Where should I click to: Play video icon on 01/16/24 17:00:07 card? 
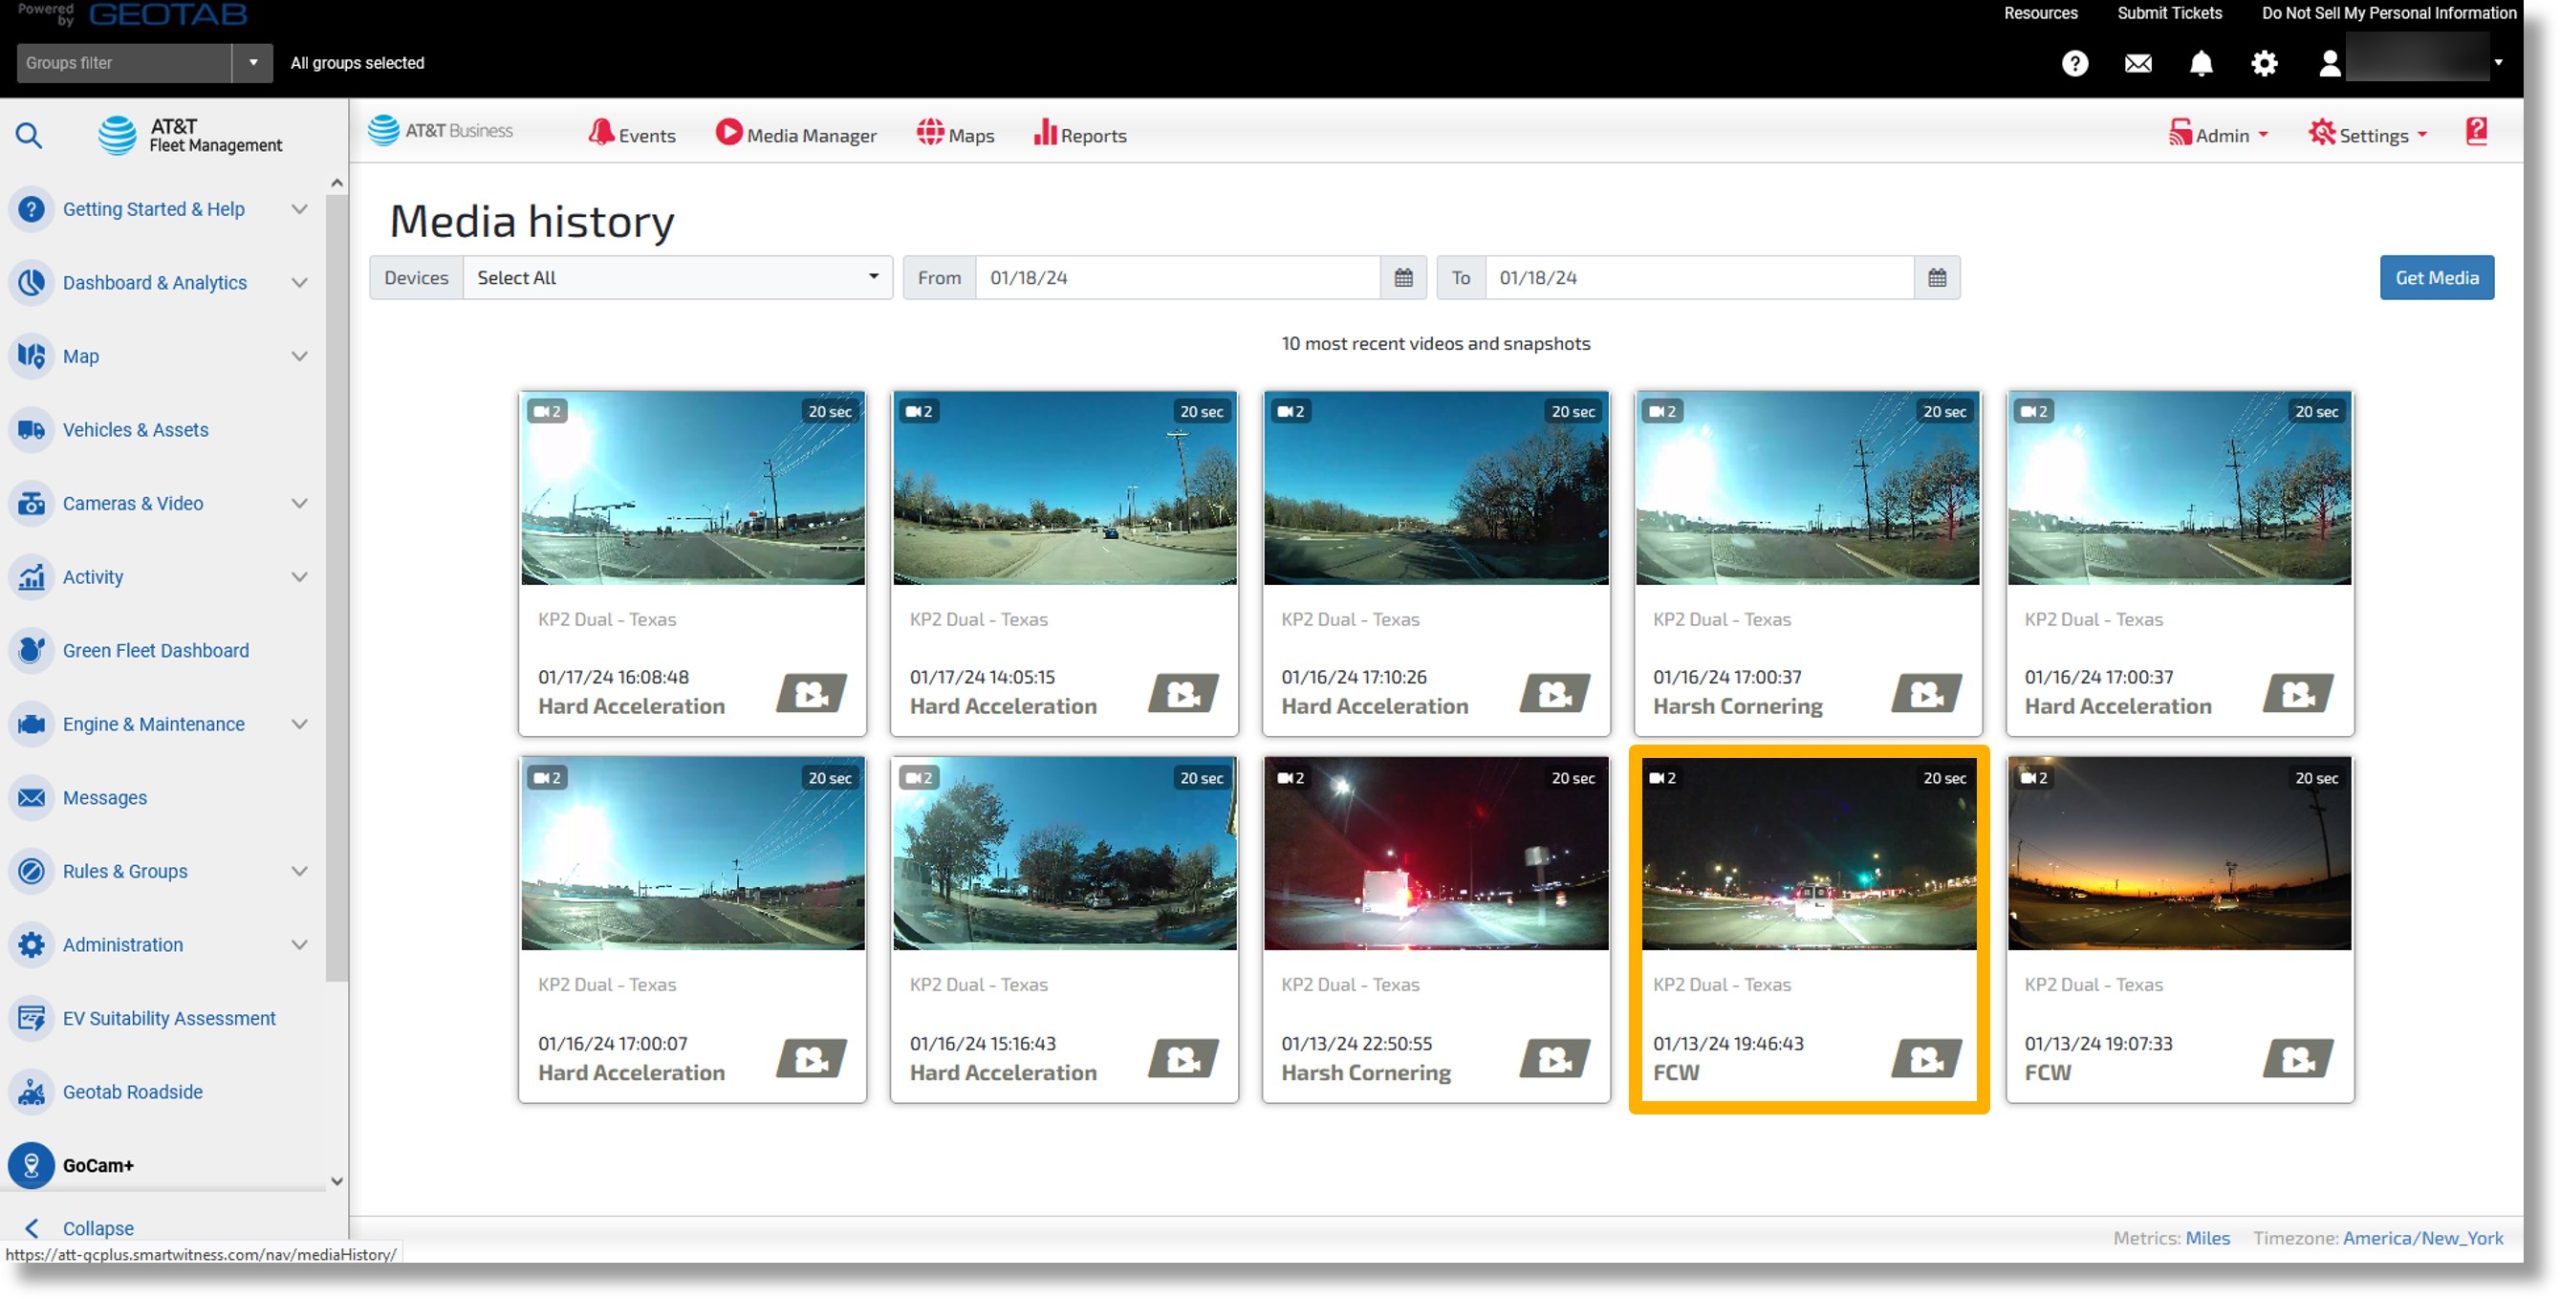[811, 1058]
